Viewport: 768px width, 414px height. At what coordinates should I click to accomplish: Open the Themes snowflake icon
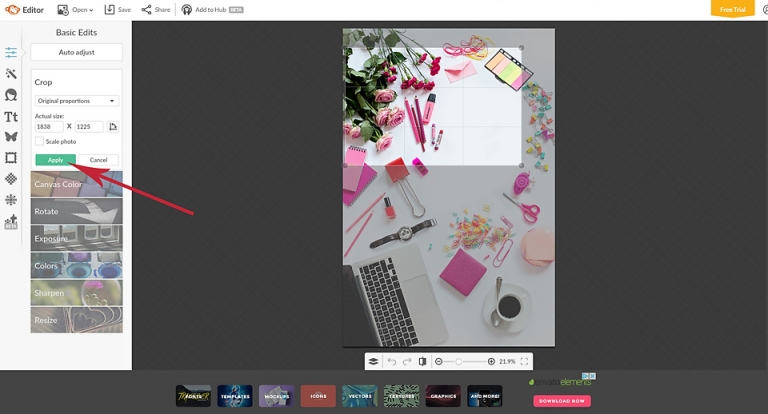pos(11,200)
